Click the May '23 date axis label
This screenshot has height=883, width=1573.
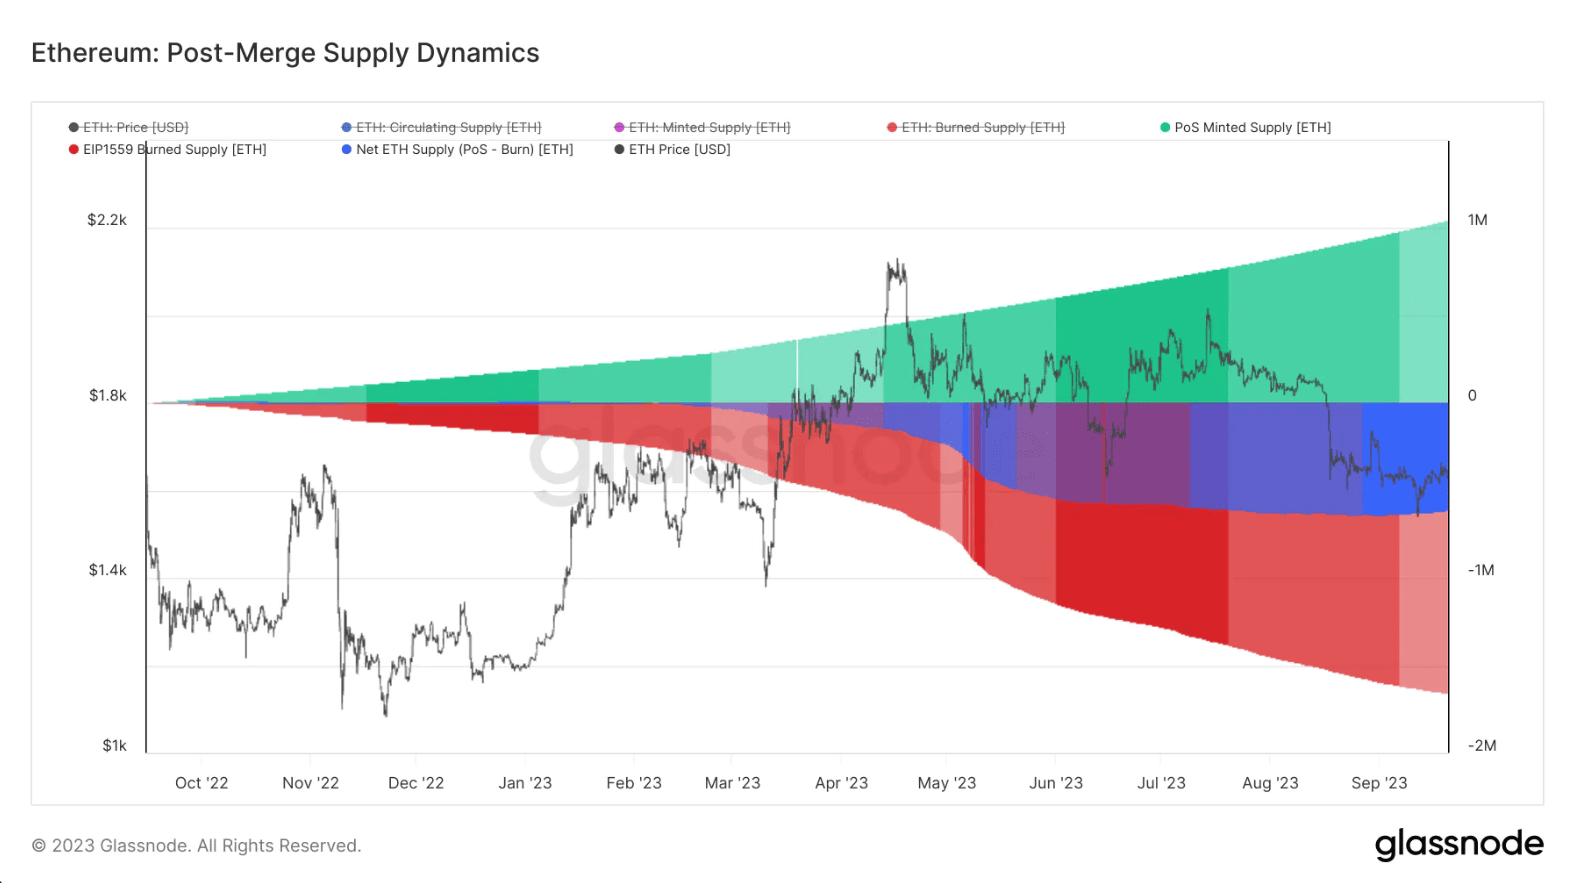pos(947,783)
